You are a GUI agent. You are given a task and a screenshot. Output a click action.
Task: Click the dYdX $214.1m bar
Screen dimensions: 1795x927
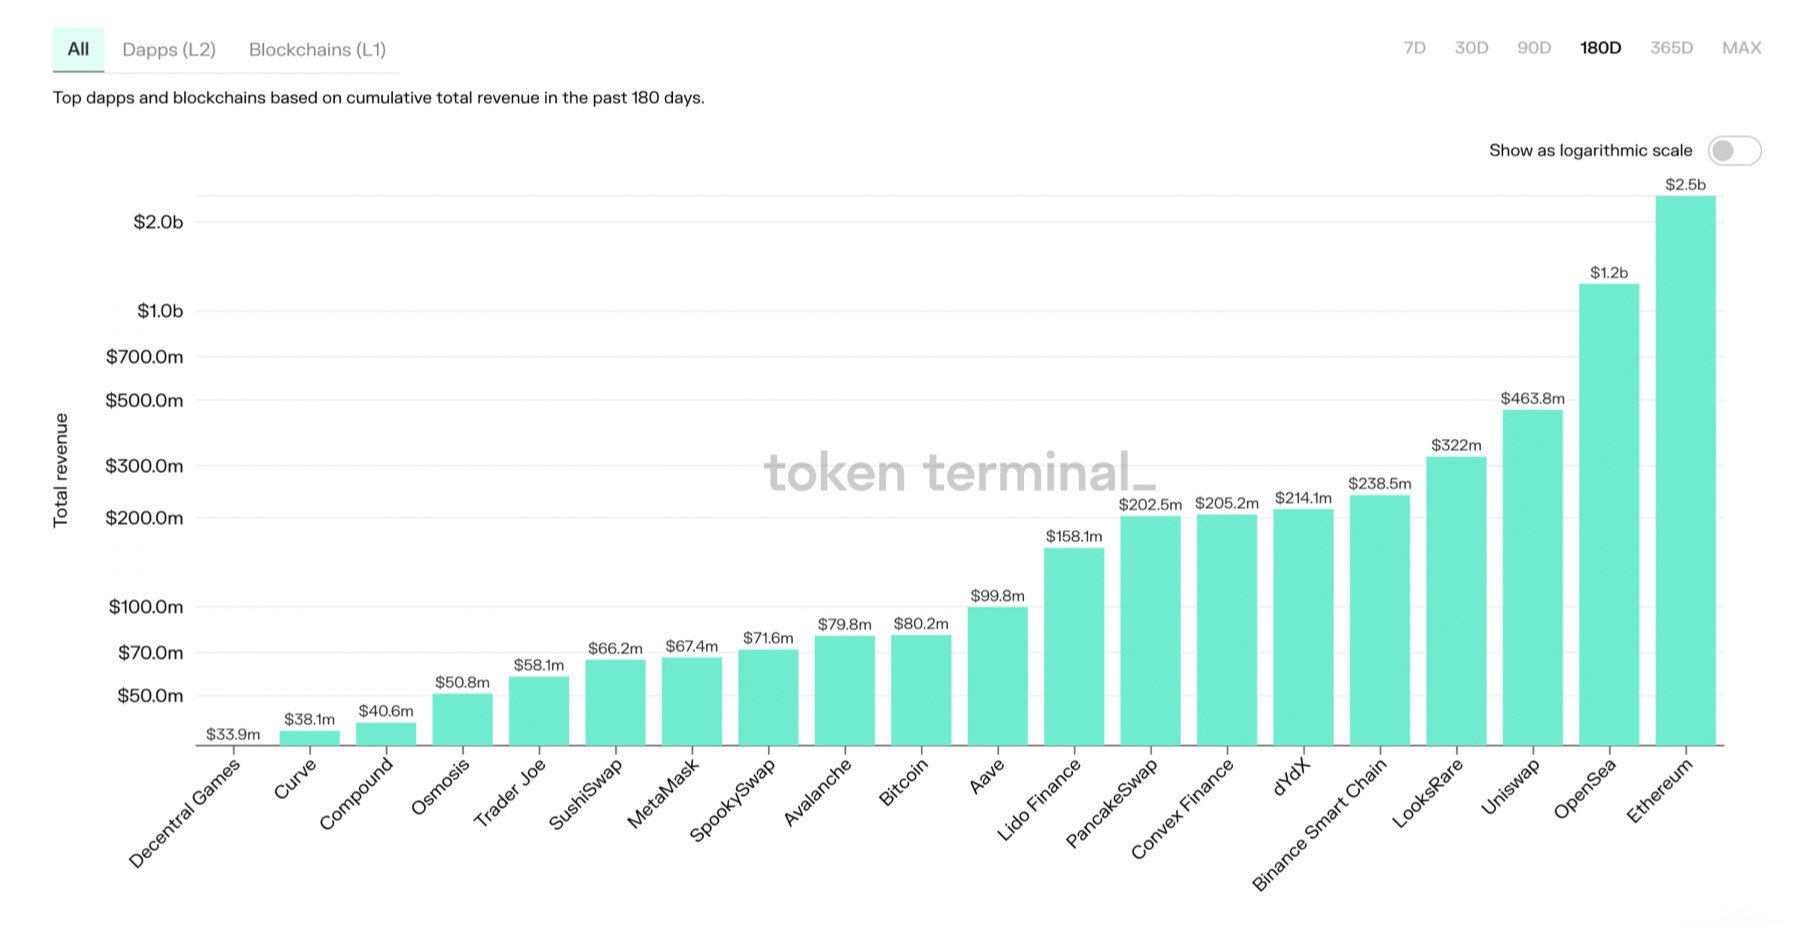point(1303,627)
